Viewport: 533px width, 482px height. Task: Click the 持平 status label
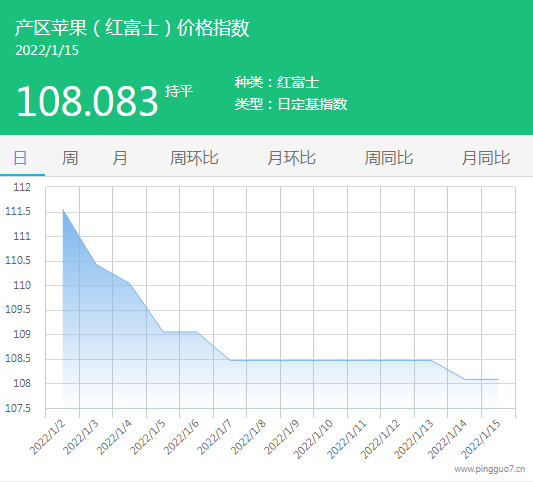point(179,91)
